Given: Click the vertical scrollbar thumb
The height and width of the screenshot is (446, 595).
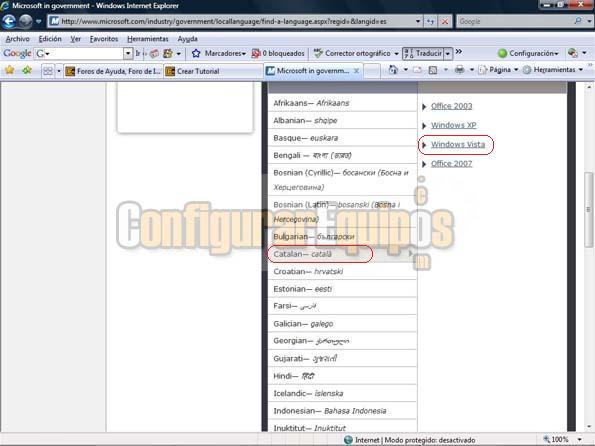Looking at the screenshot, I should [x=589, y=210].
